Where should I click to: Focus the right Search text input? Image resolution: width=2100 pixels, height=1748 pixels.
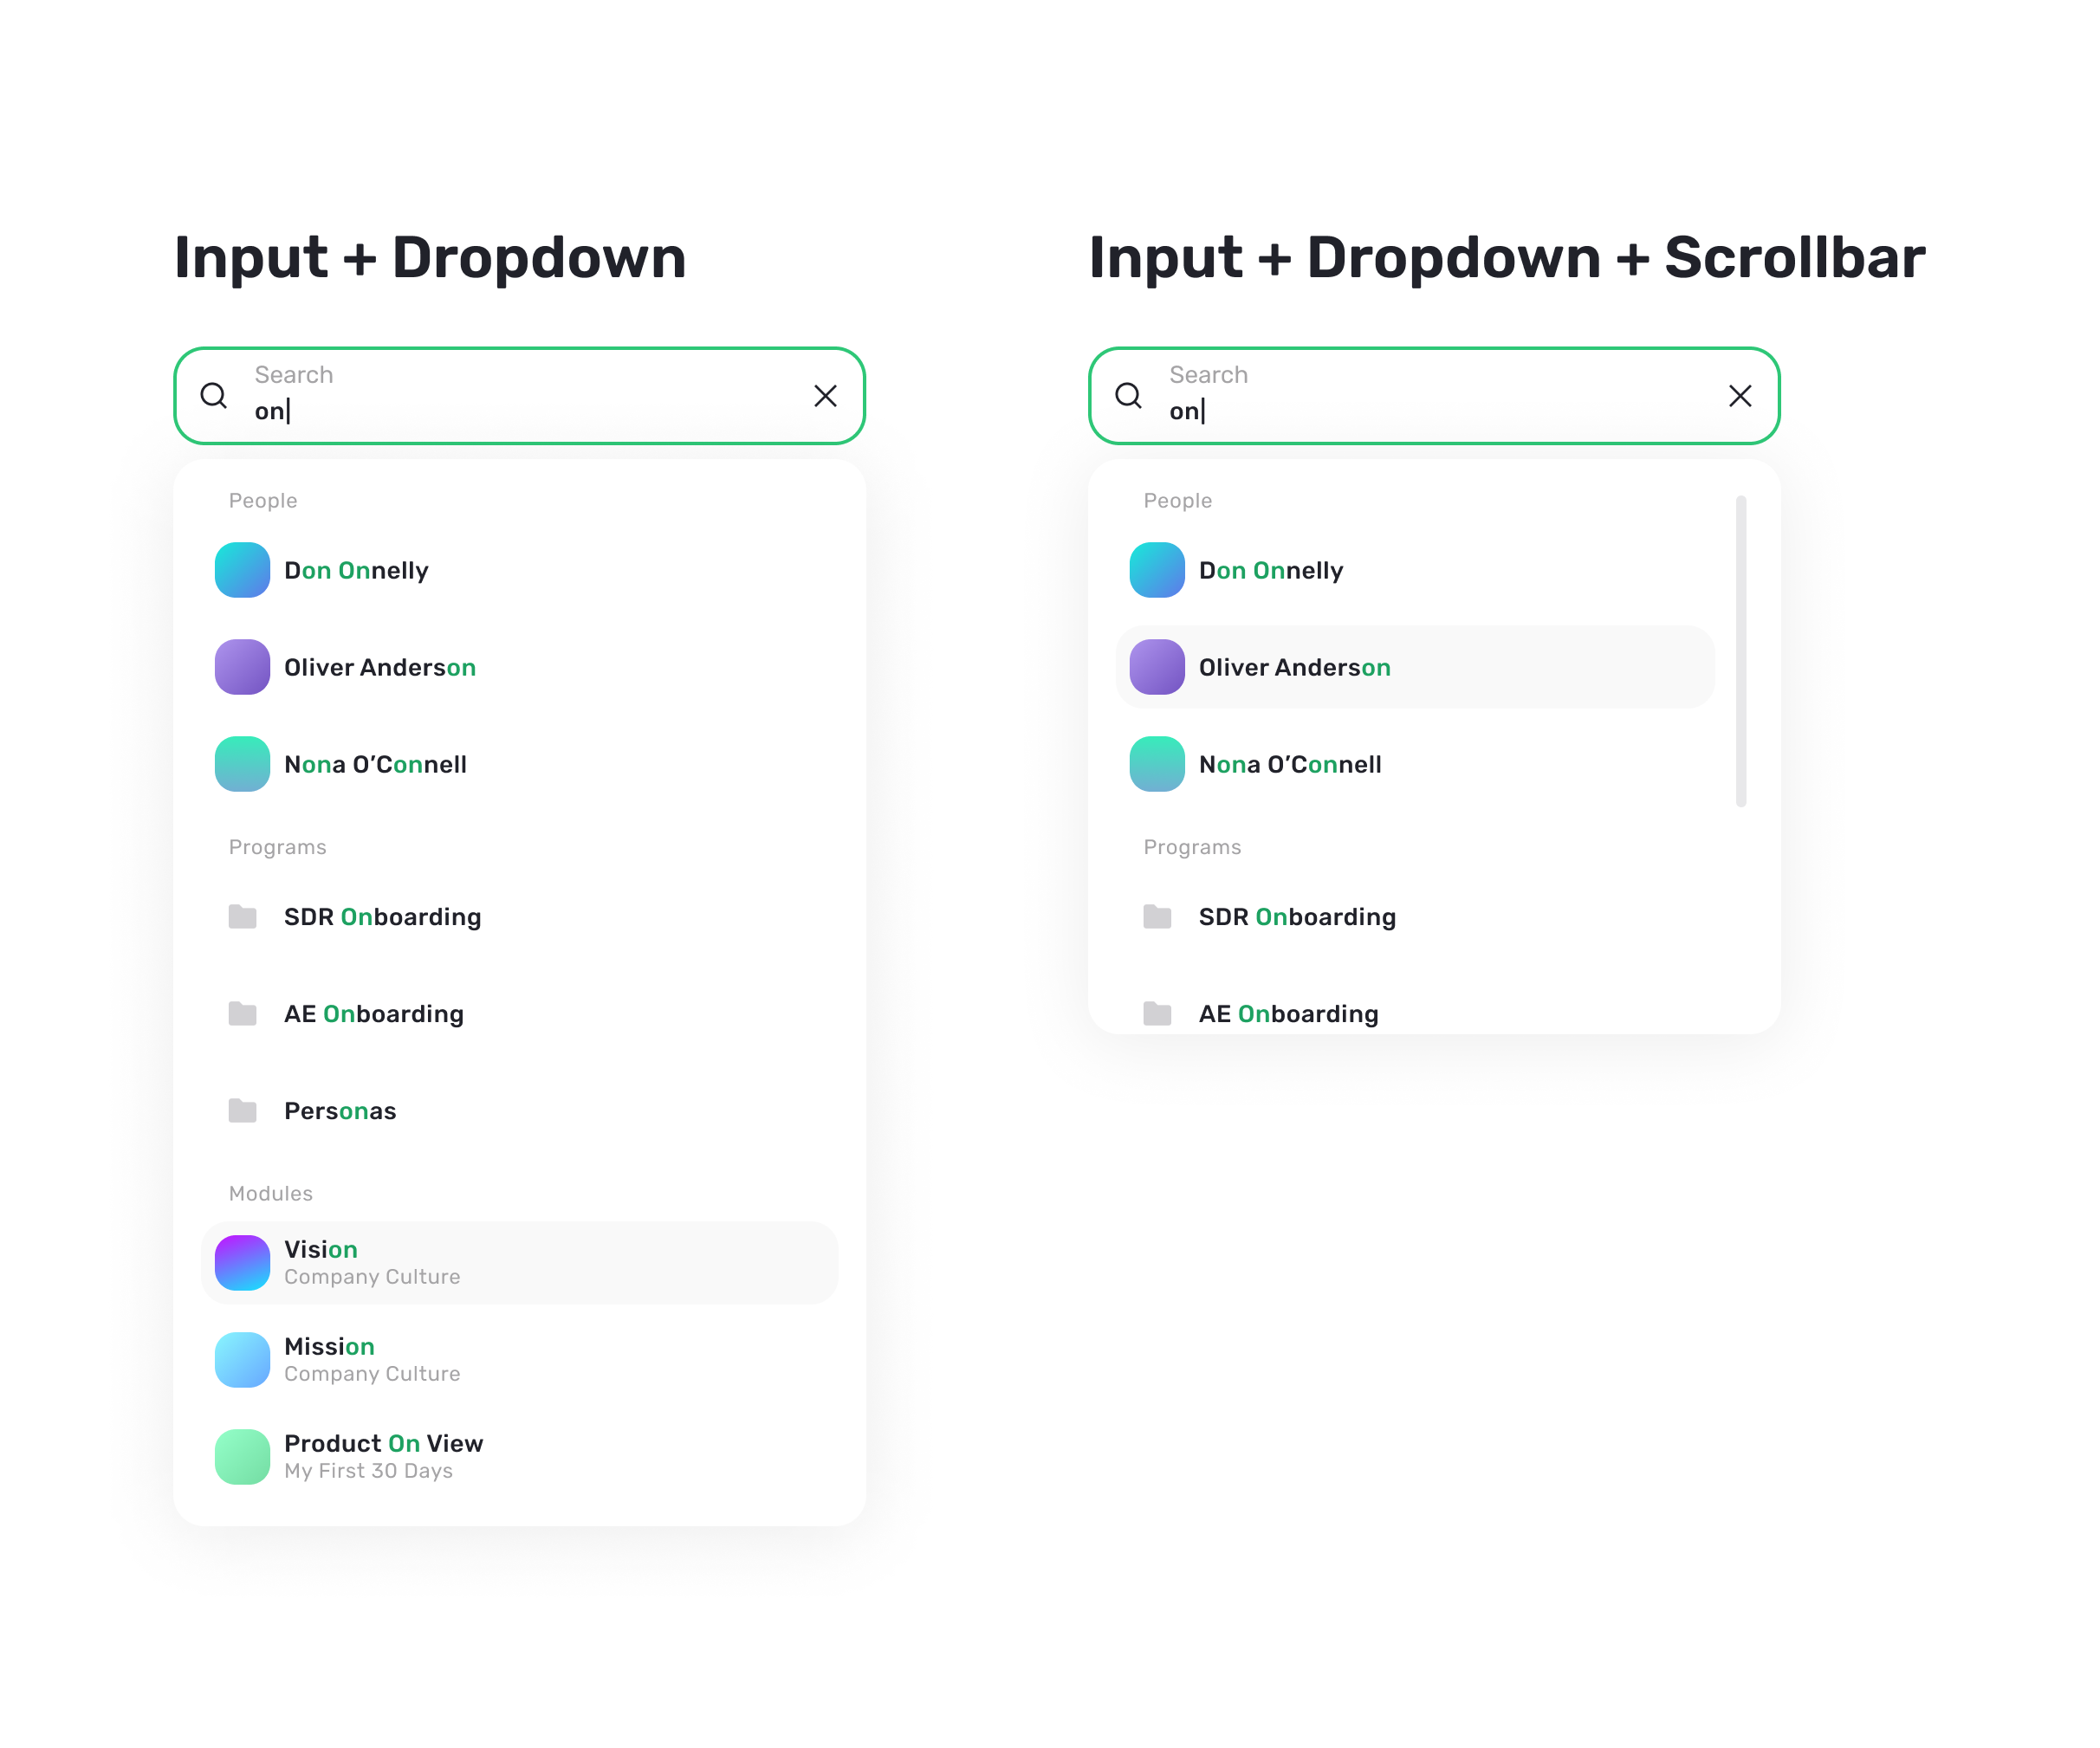point(1435,411)
